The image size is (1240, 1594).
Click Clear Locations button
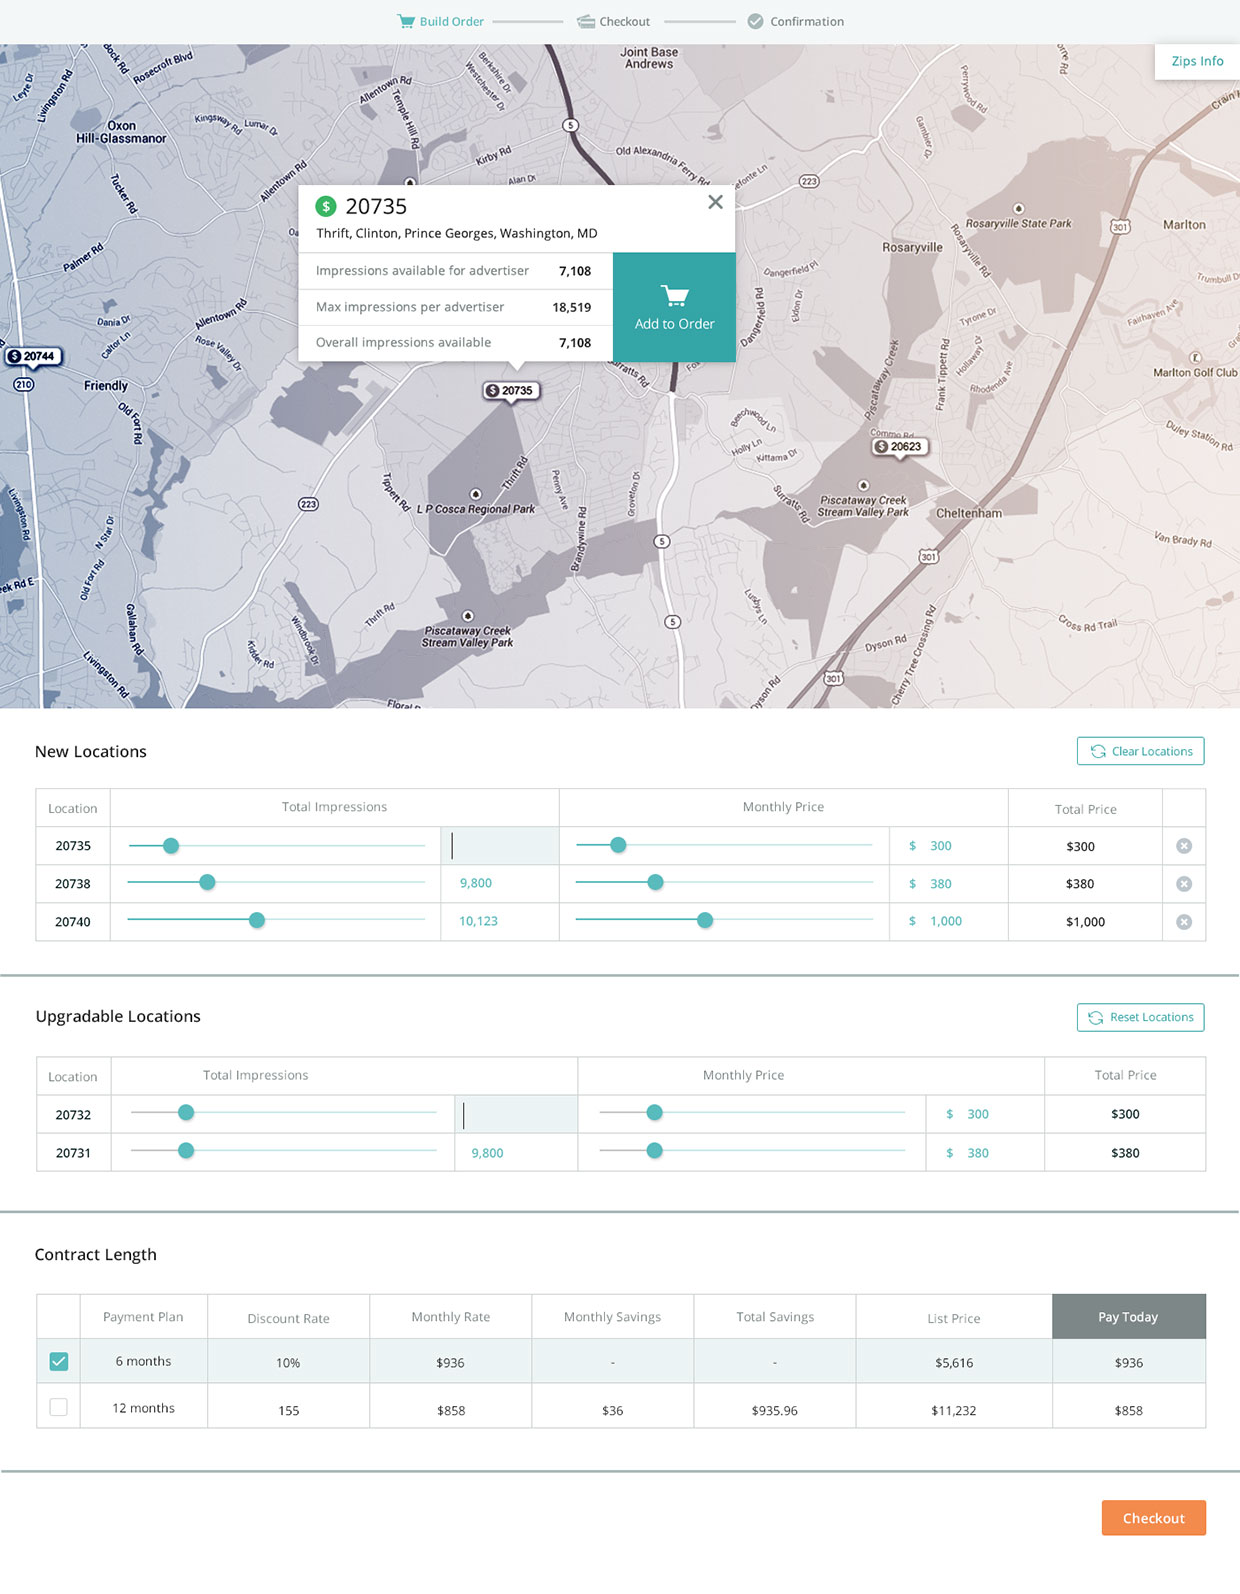point(1141,751)
